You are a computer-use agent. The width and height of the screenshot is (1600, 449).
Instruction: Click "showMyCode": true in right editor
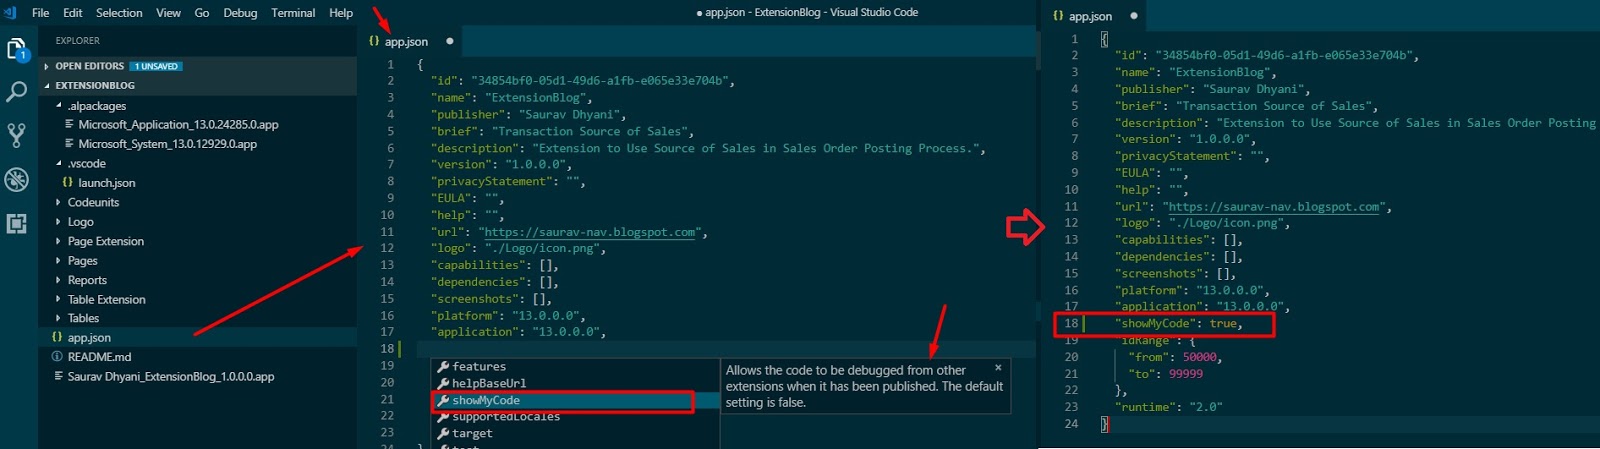pyautogui.click(x=1179, y=324)
